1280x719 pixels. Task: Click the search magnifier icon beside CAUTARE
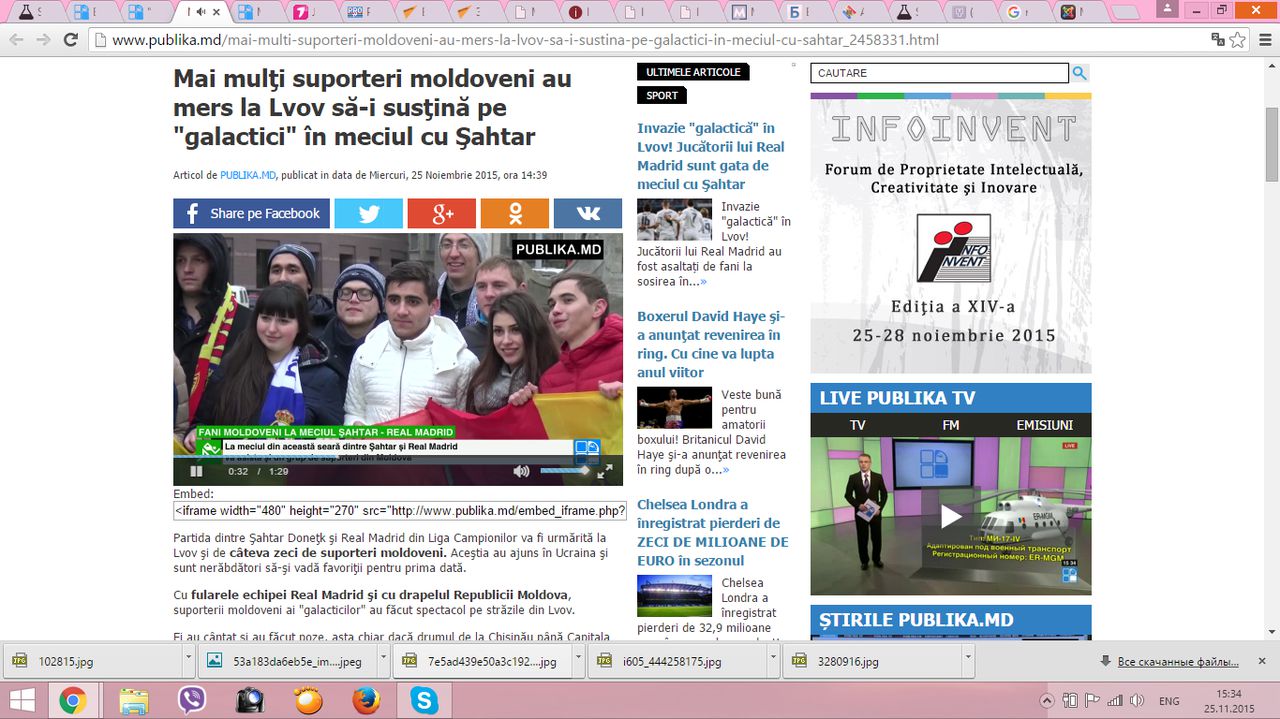[x=1080, y=73]
